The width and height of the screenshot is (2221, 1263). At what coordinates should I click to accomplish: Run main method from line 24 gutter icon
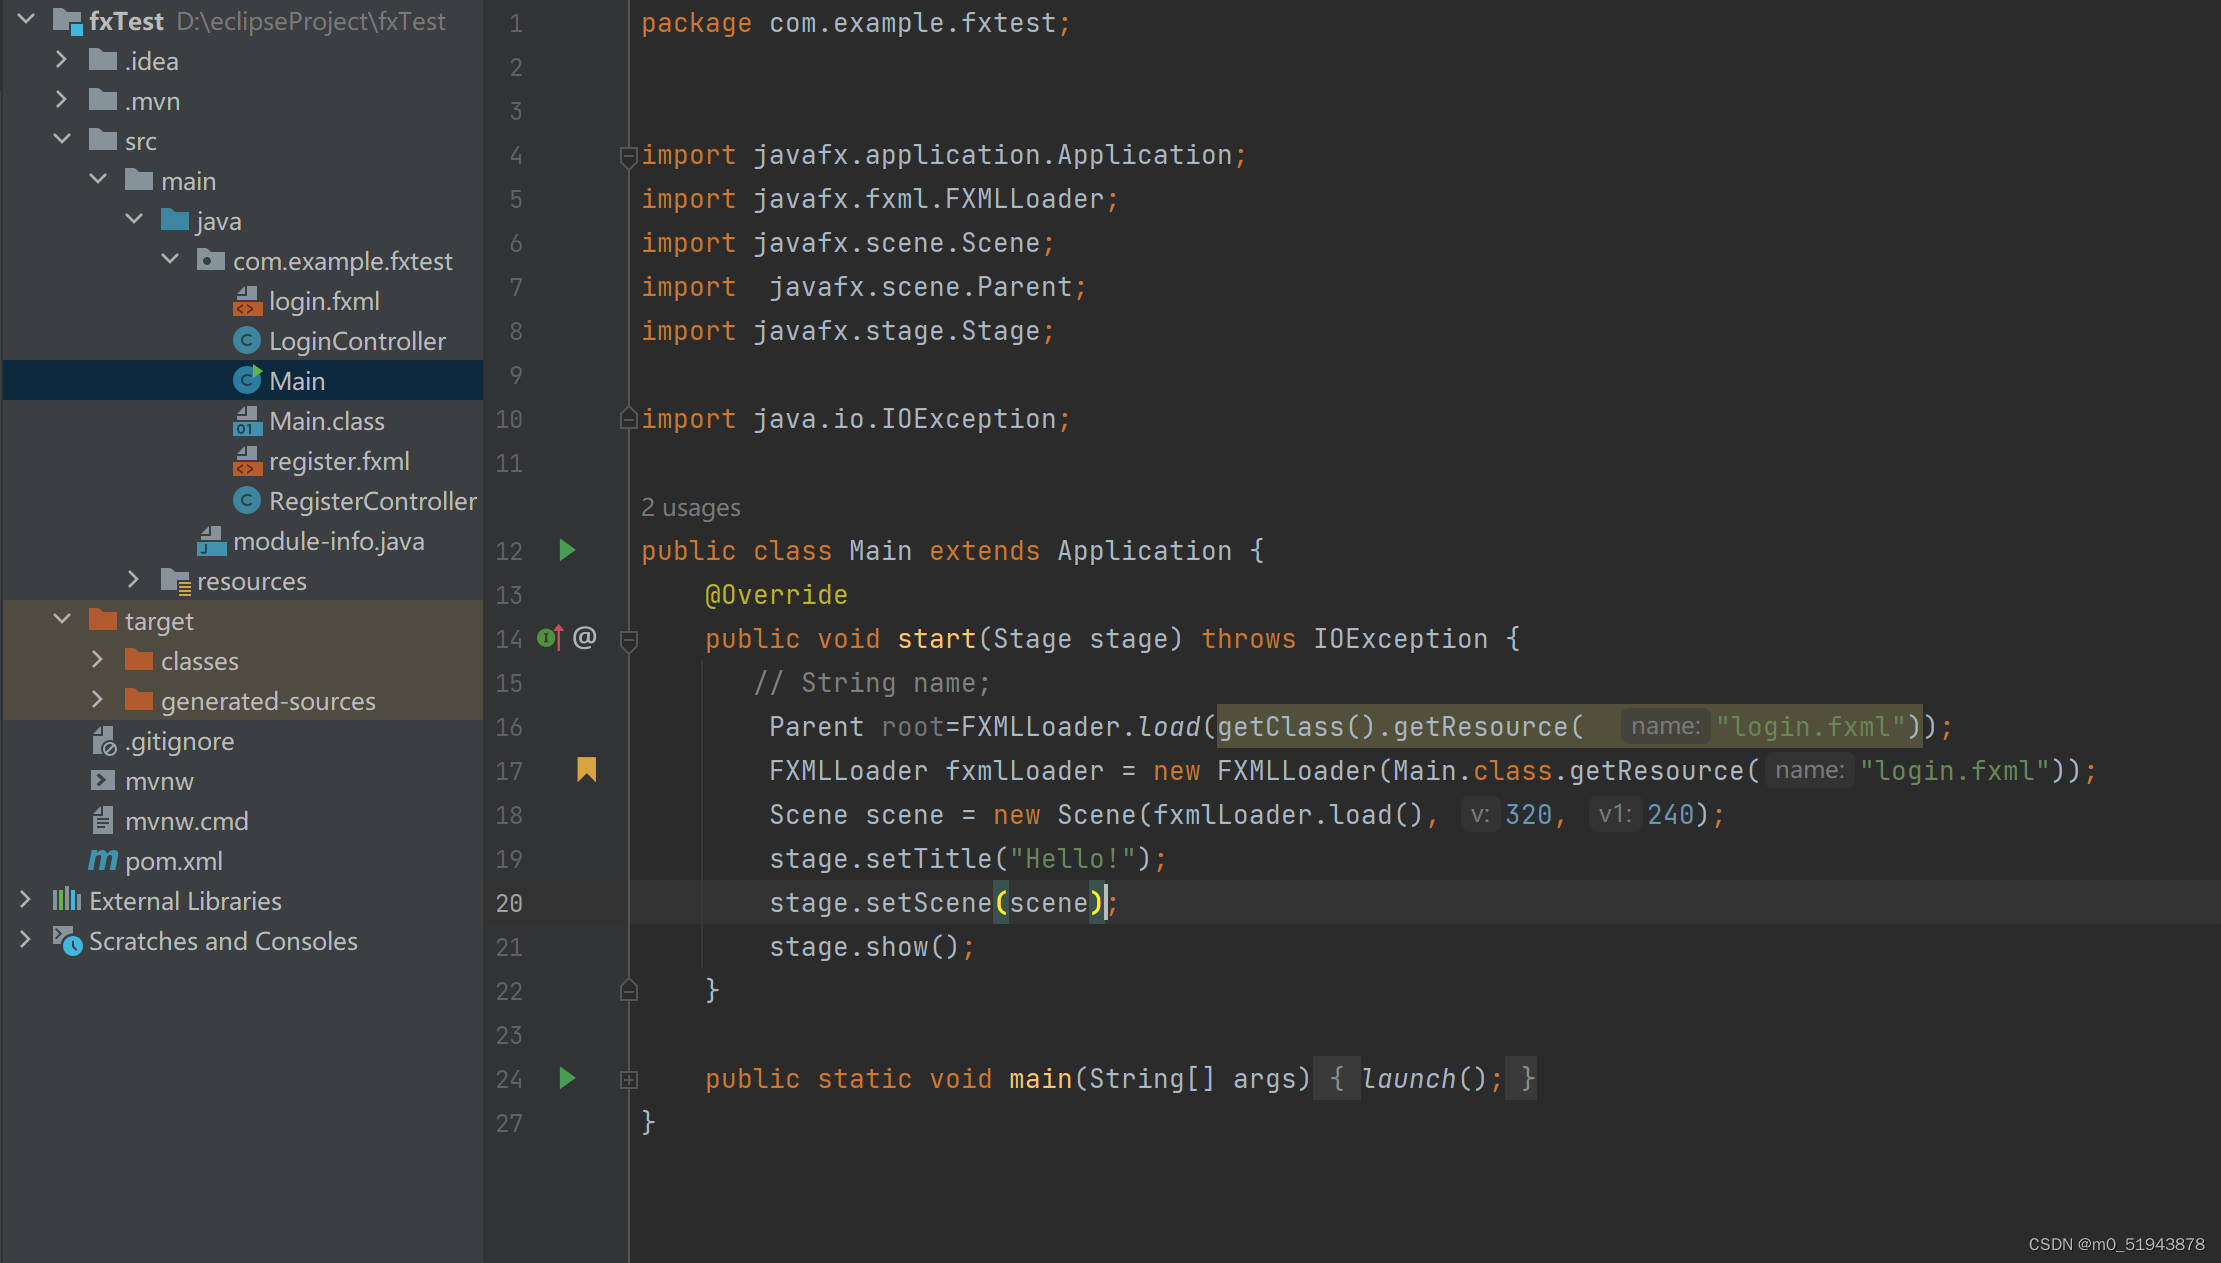tap(567, 1078)
